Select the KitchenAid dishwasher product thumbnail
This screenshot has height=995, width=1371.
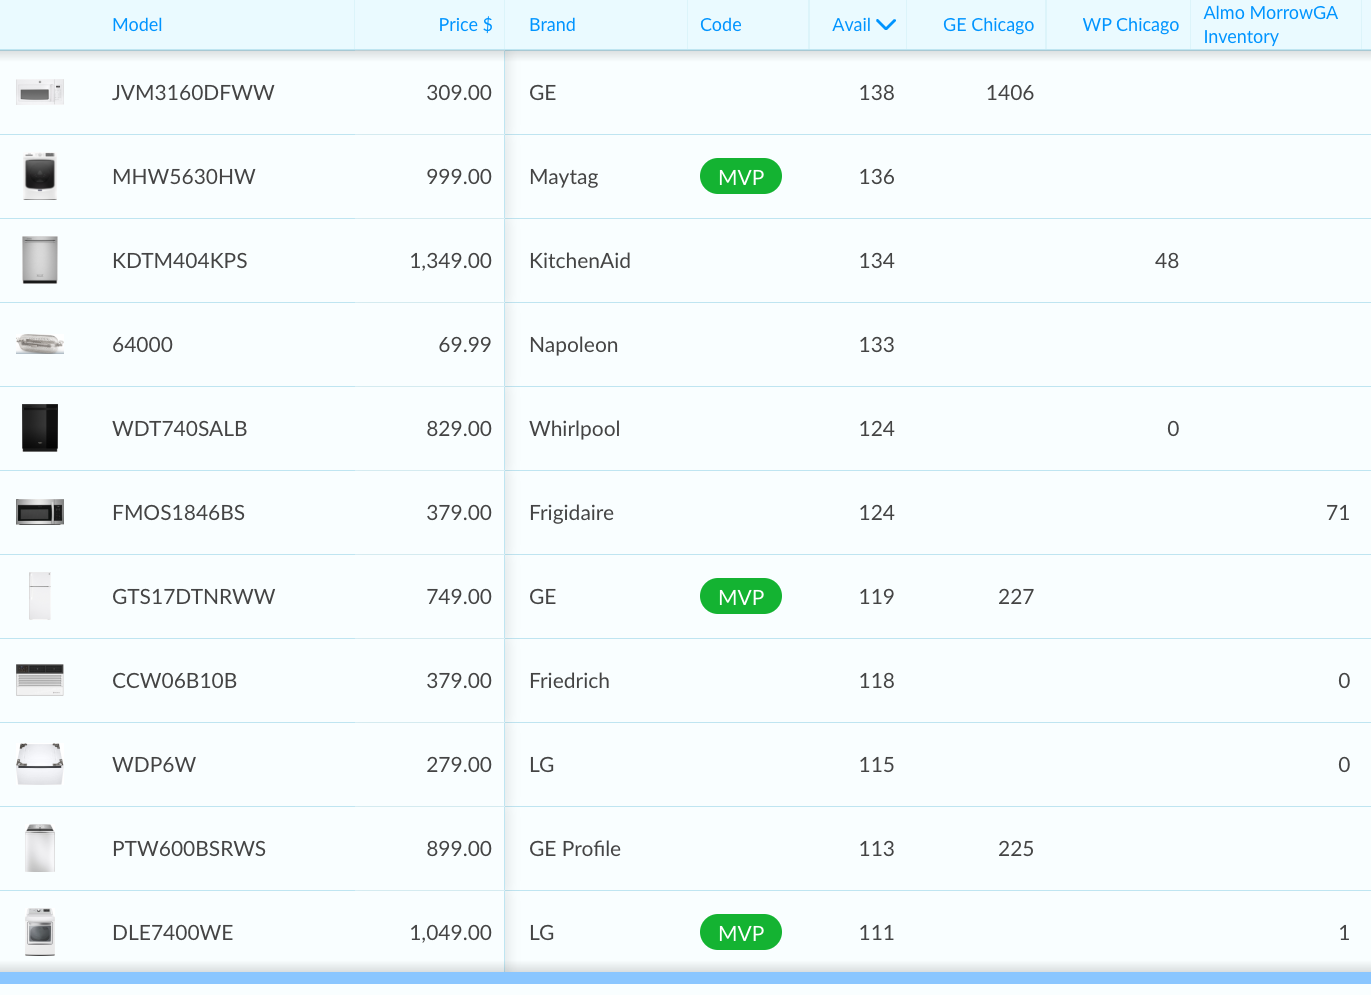tap(40, 261)
